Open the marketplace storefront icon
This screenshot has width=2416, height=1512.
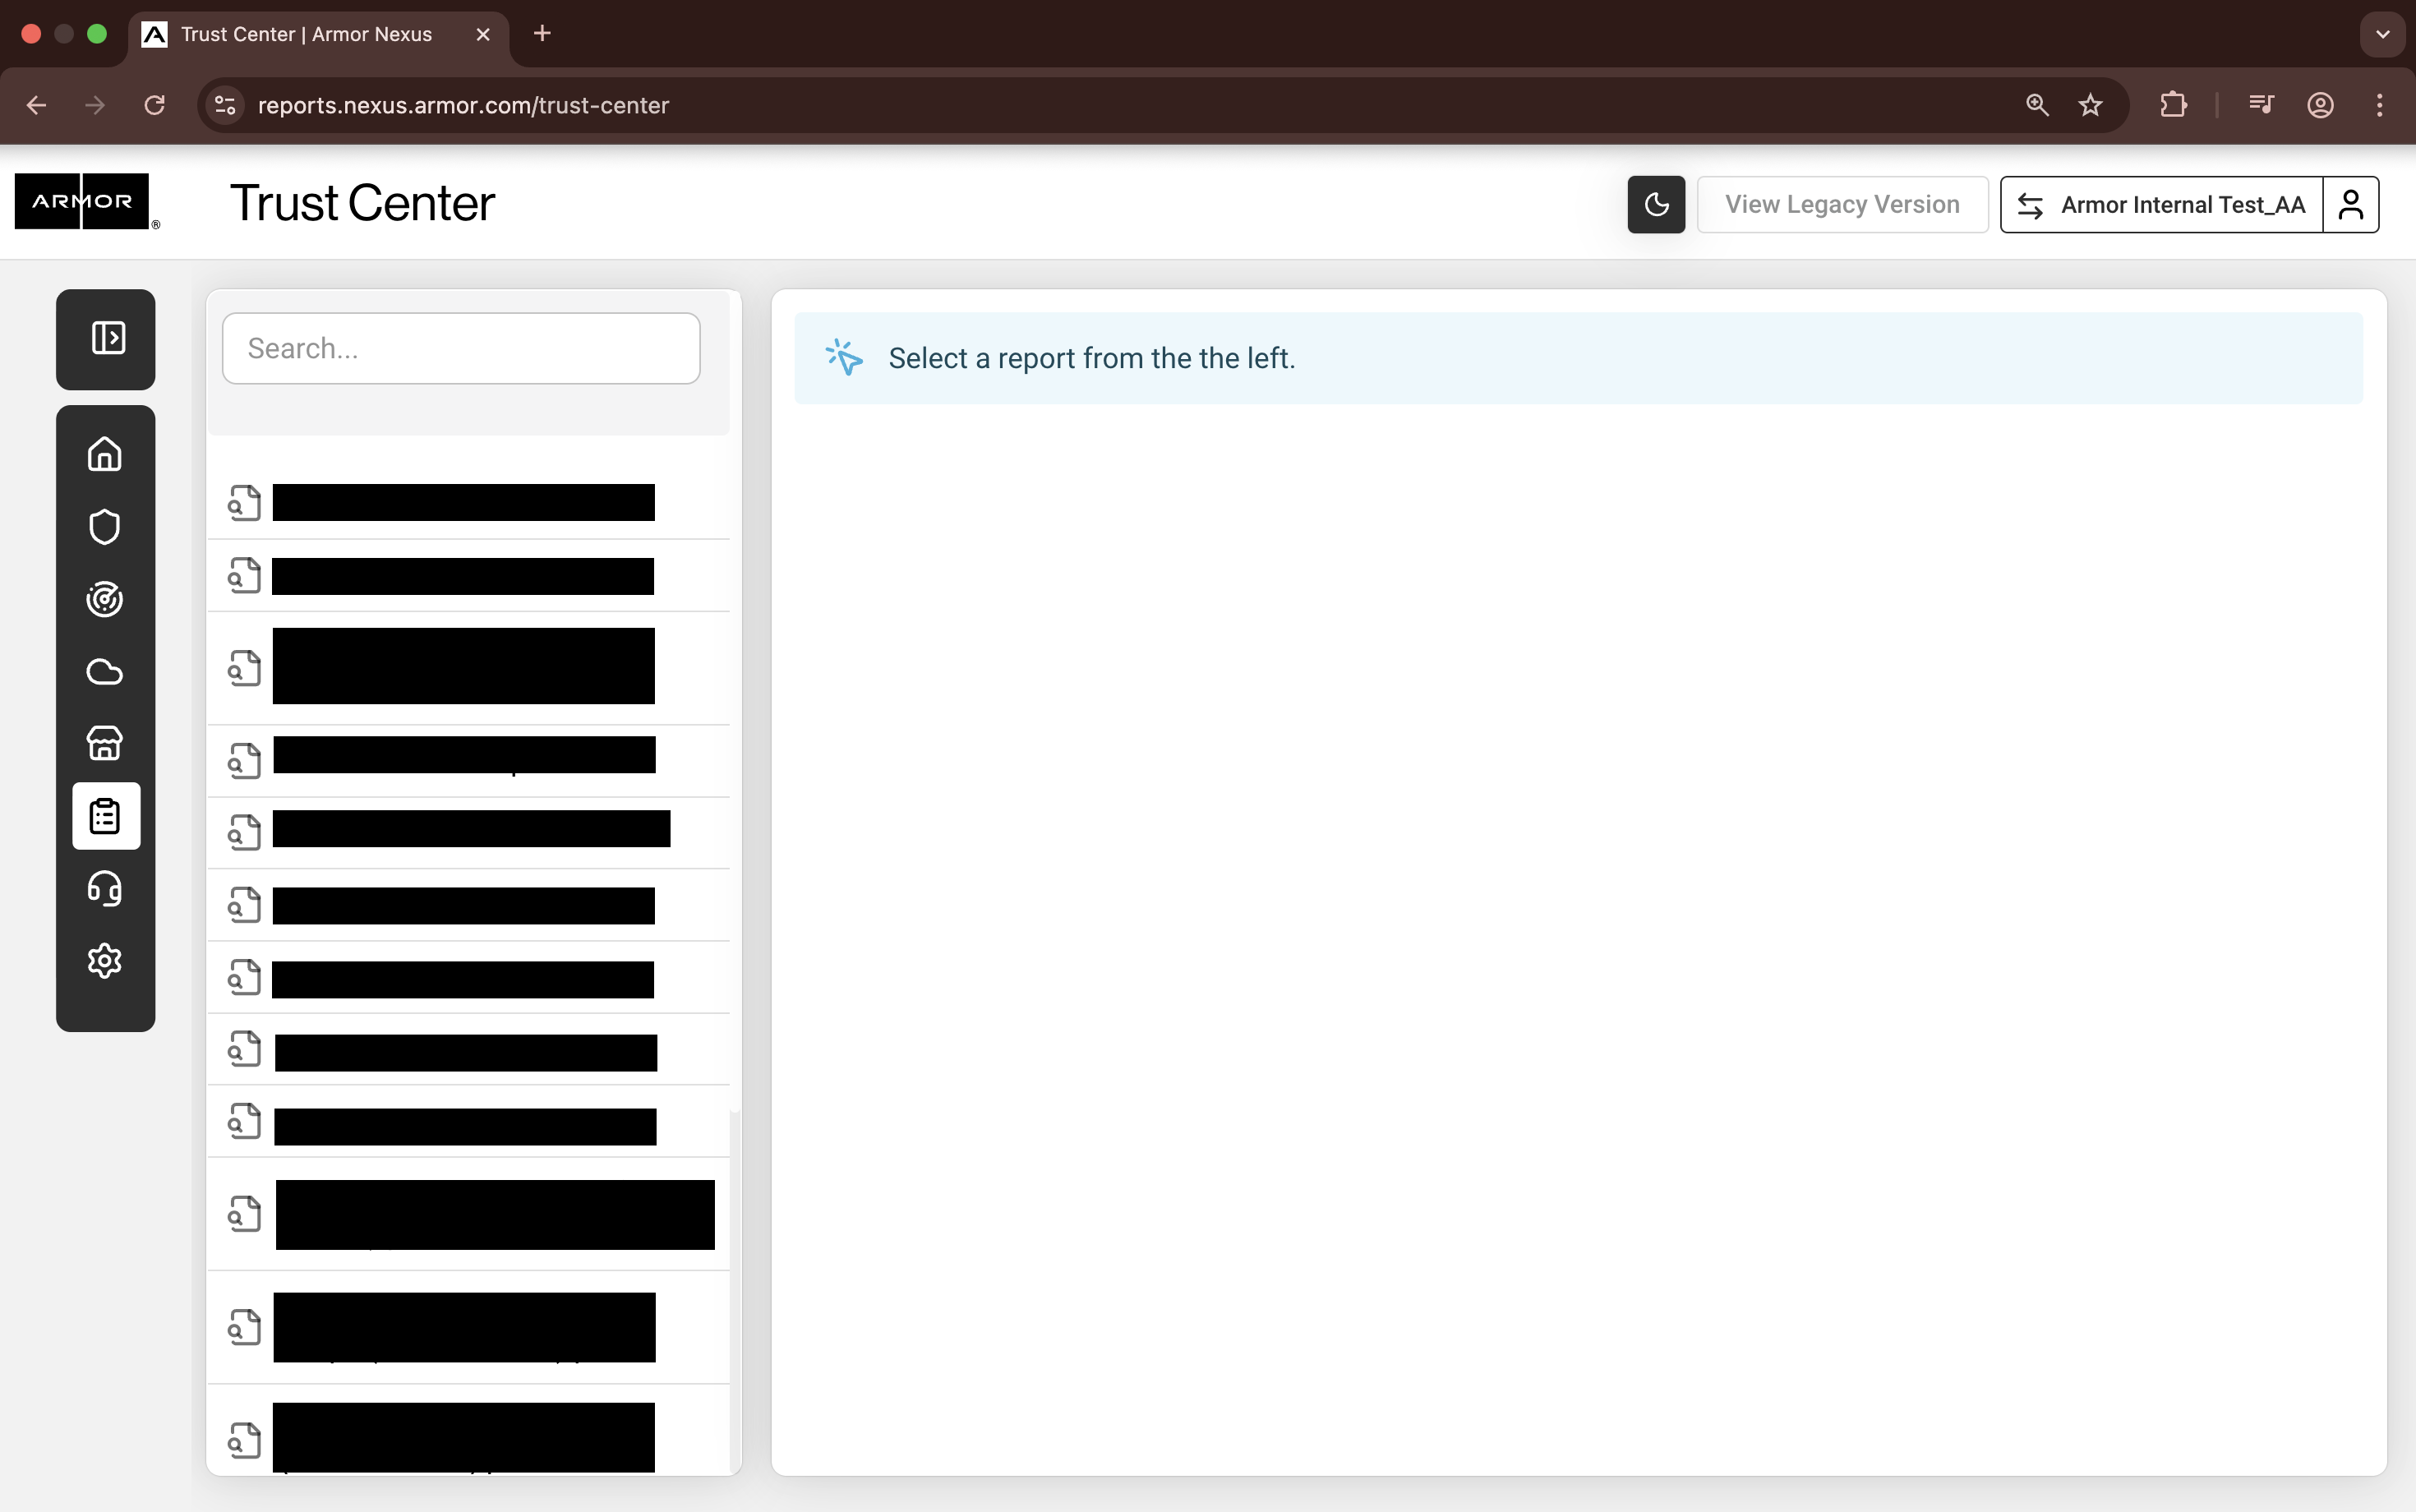coord(105,743)
